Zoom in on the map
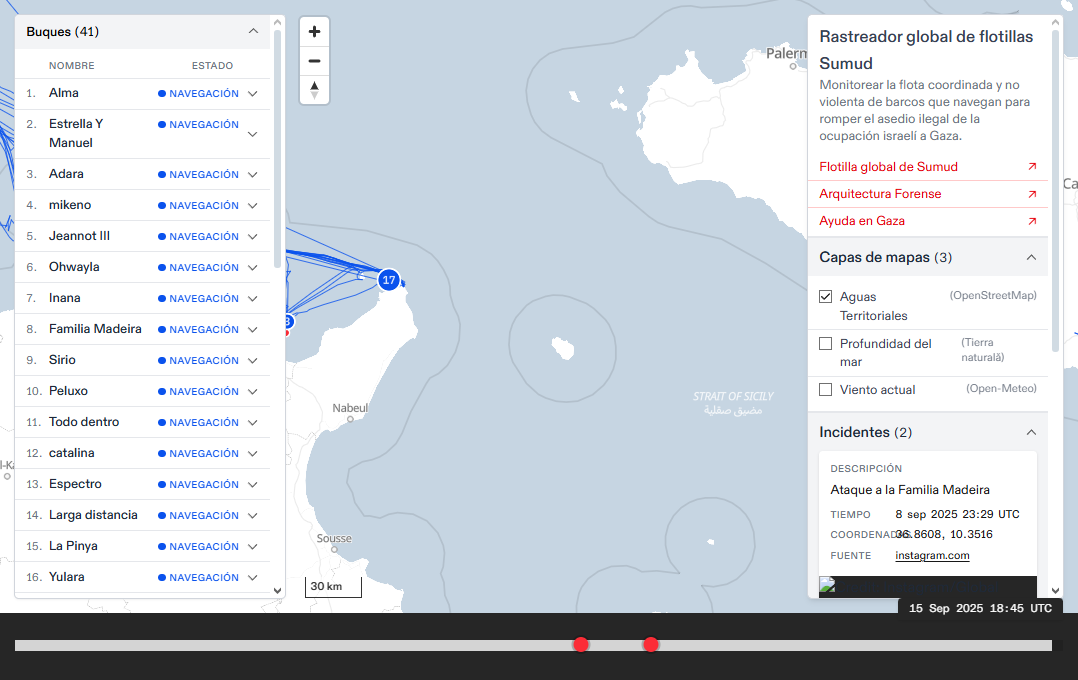Image resolution: width=1078 pixels, height=680 pixels. [314, 32]
